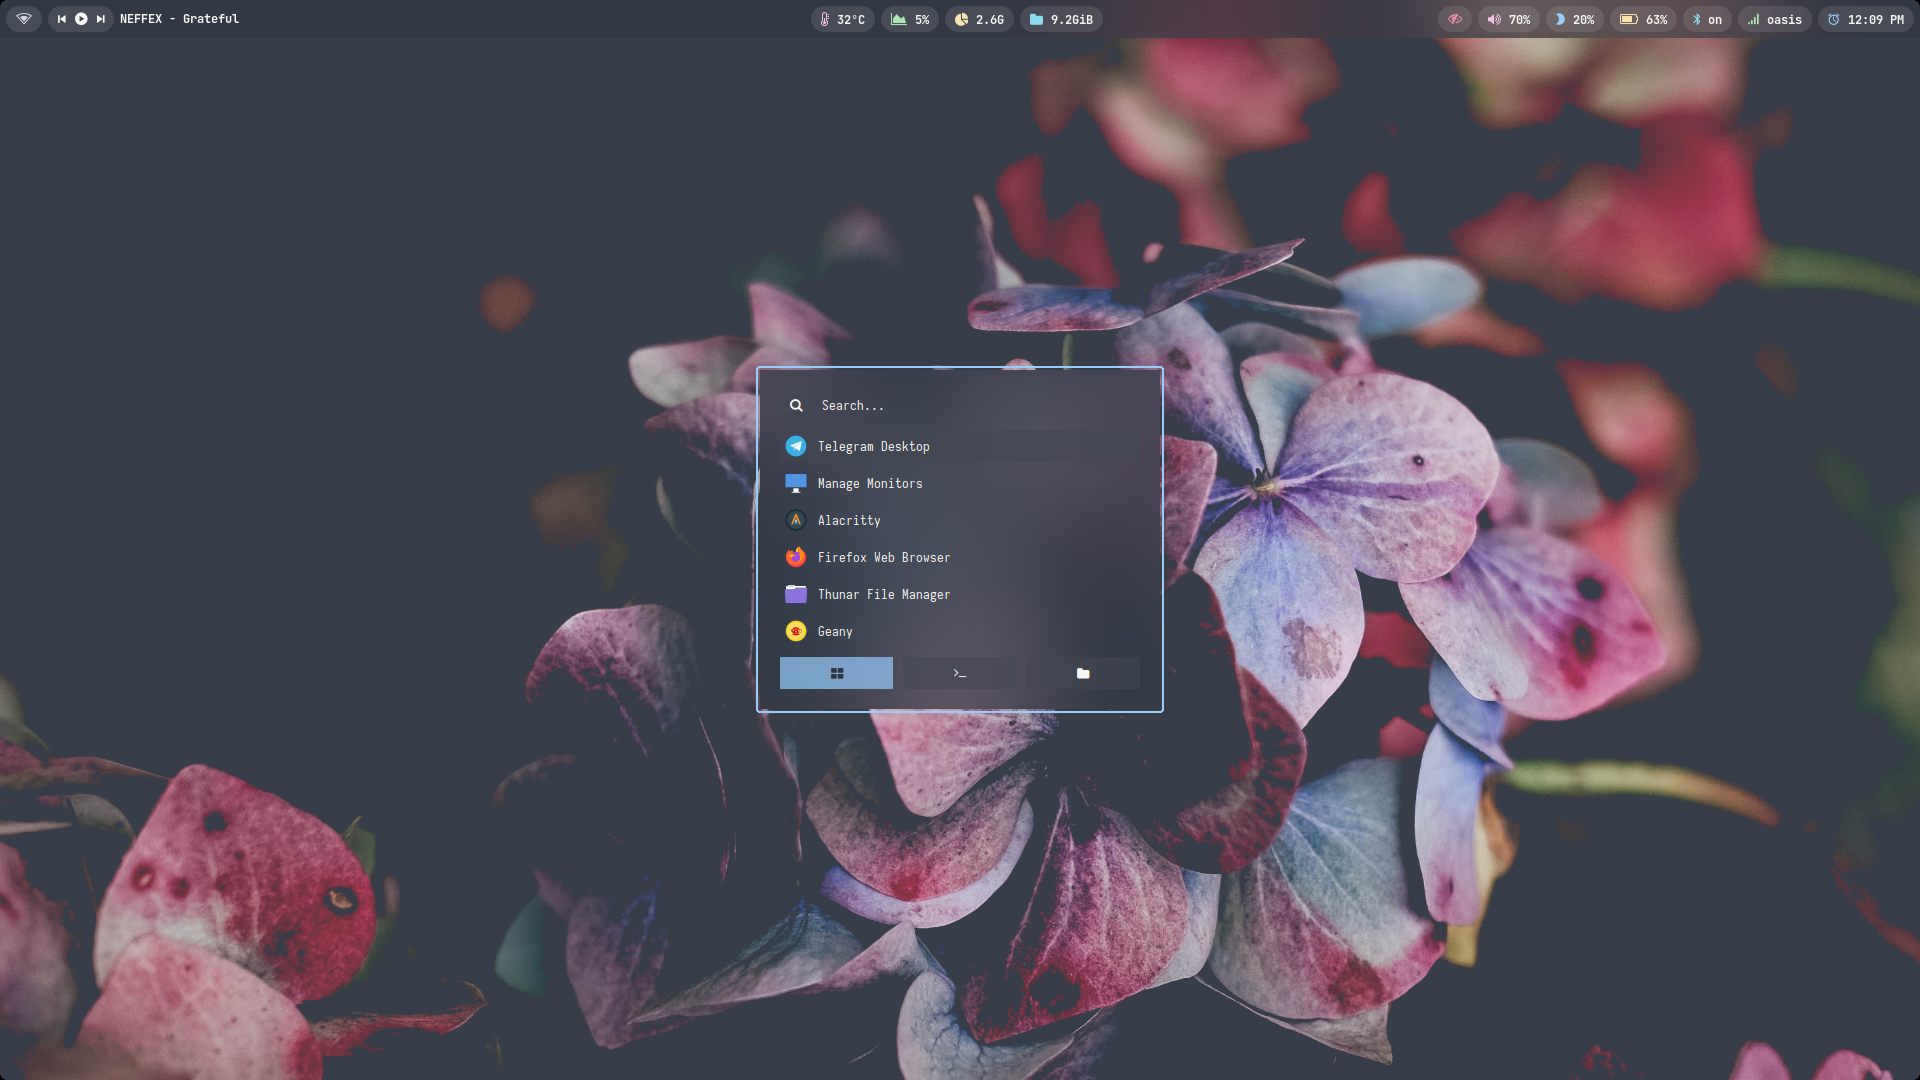Skip to the next track
Screen dimensions: 1920x1080
pyautogui.click(x=100, y=19)
